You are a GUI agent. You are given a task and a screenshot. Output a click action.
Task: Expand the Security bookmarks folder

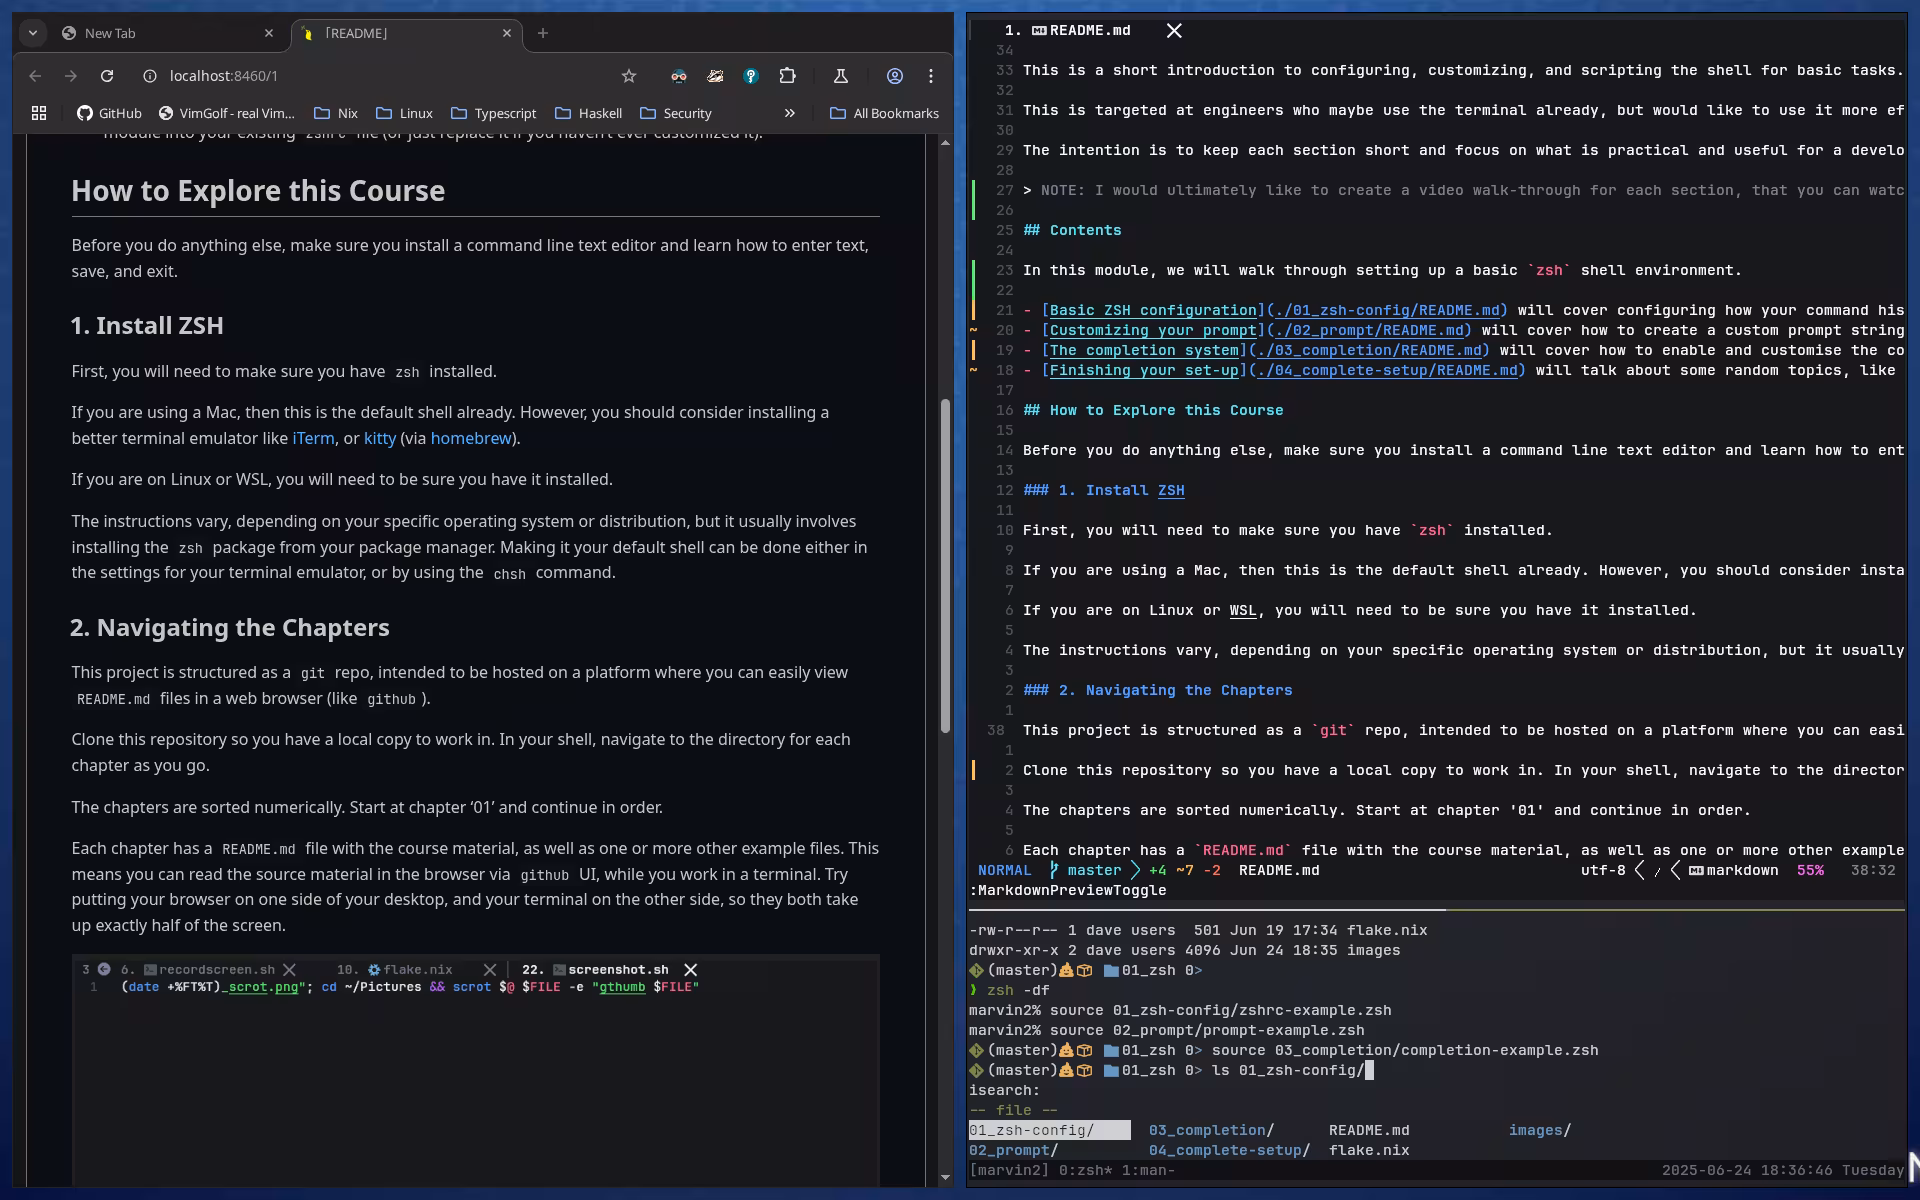676,114
